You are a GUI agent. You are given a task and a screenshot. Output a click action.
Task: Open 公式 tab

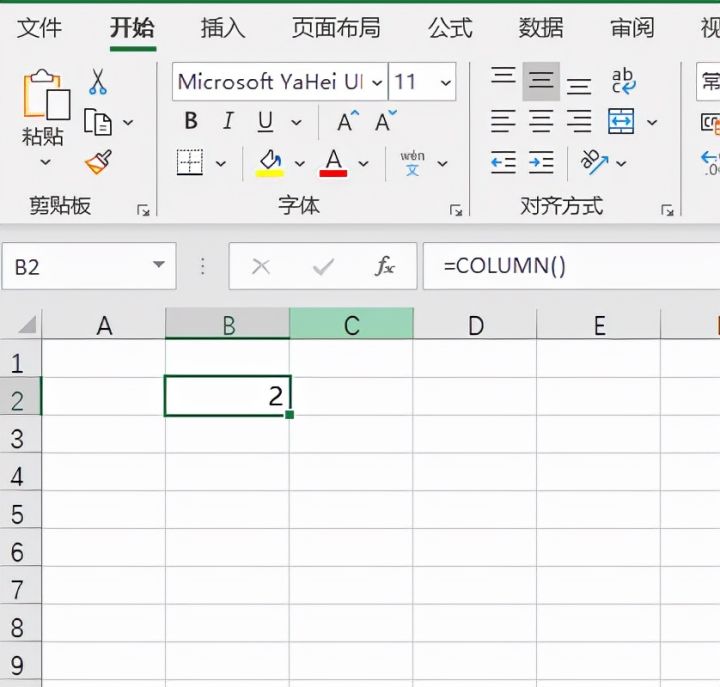450,28
